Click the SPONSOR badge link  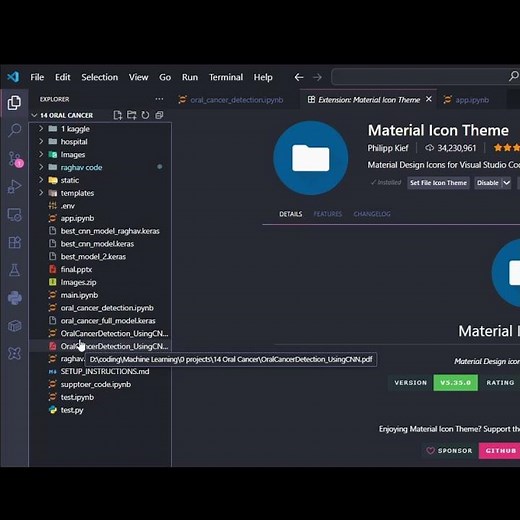pos(450,451)
